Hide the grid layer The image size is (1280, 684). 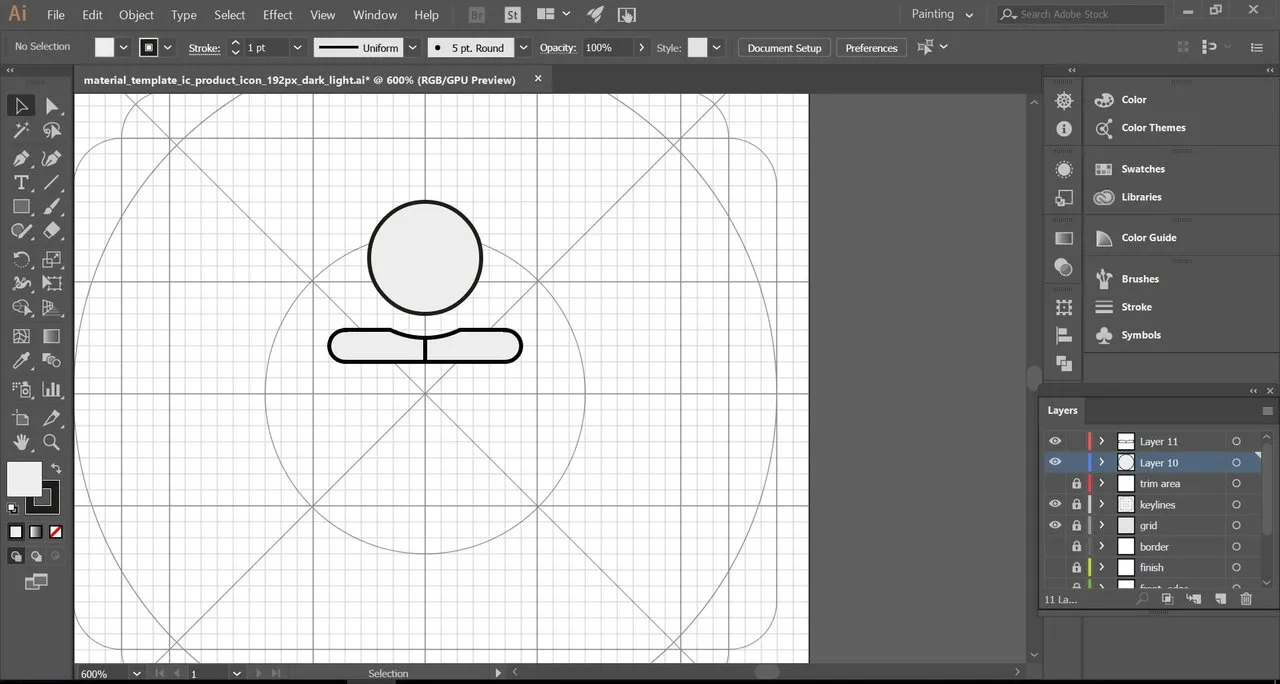tap(1055, 525)
